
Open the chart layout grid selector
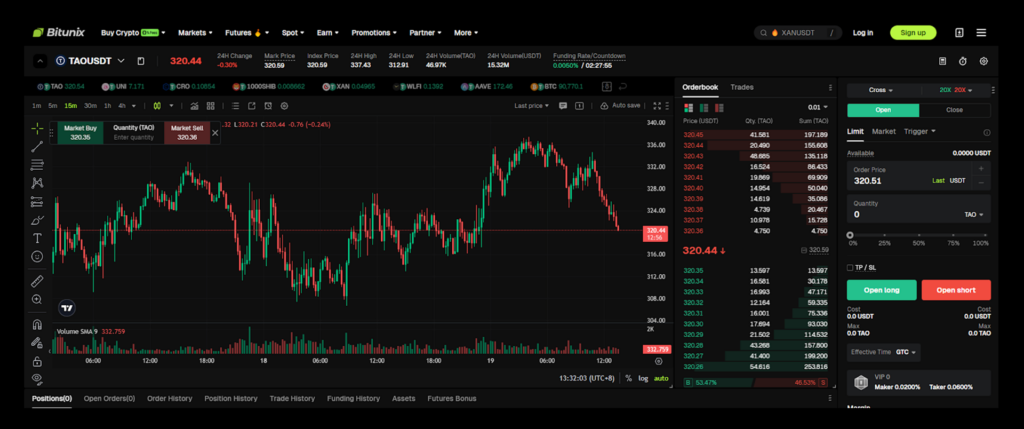[210, 106]
